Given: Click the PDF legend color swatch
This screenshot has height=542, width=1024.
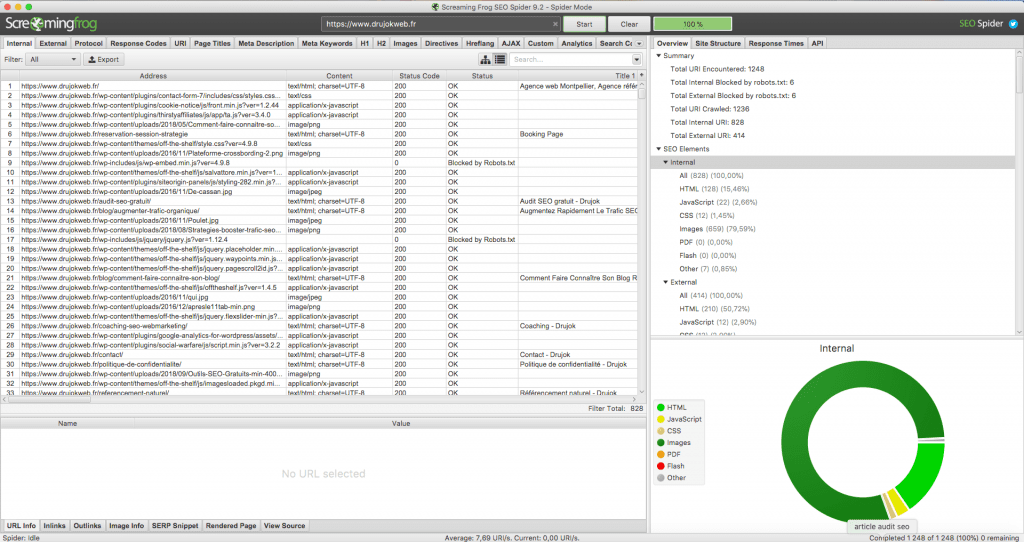Looking at the screenshot, I should pos(660,454).
